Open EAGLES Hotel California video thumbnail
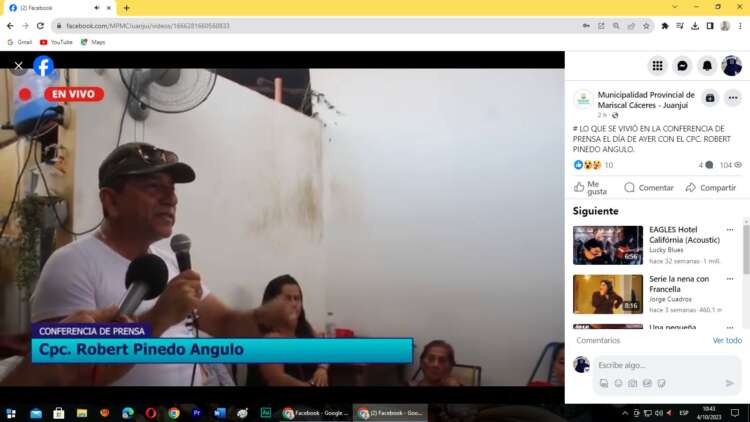The image size is (750, 422). pos(607,245)
